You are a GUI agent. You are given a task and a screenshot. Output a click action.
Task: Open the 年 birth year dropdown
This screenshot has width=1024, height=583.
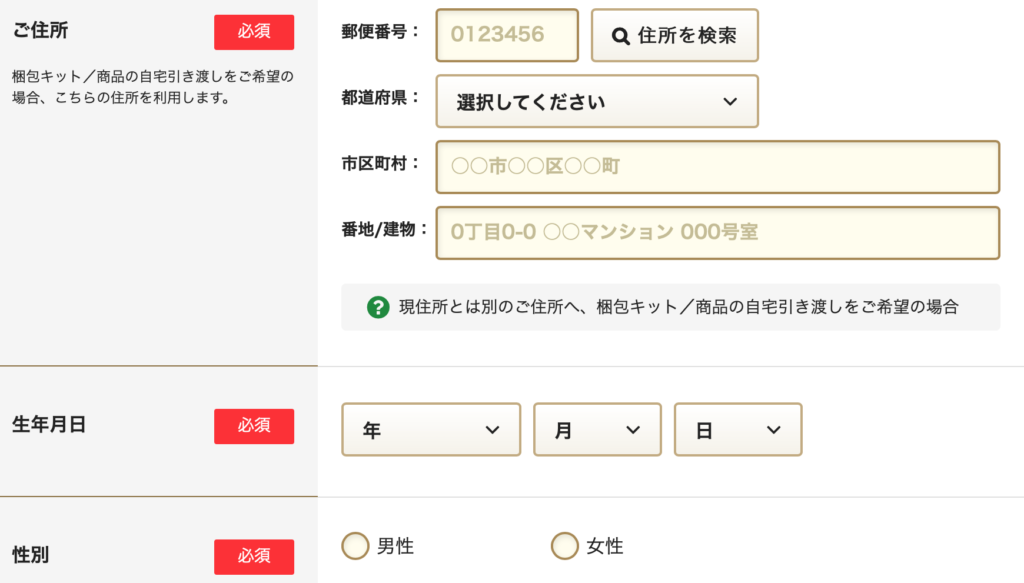click(431, 430)
